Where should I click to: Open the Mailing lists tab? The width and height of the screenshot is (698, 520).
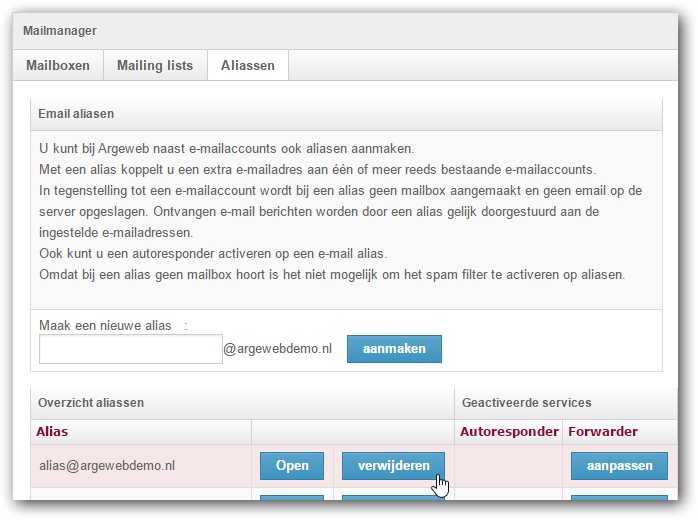155,65
